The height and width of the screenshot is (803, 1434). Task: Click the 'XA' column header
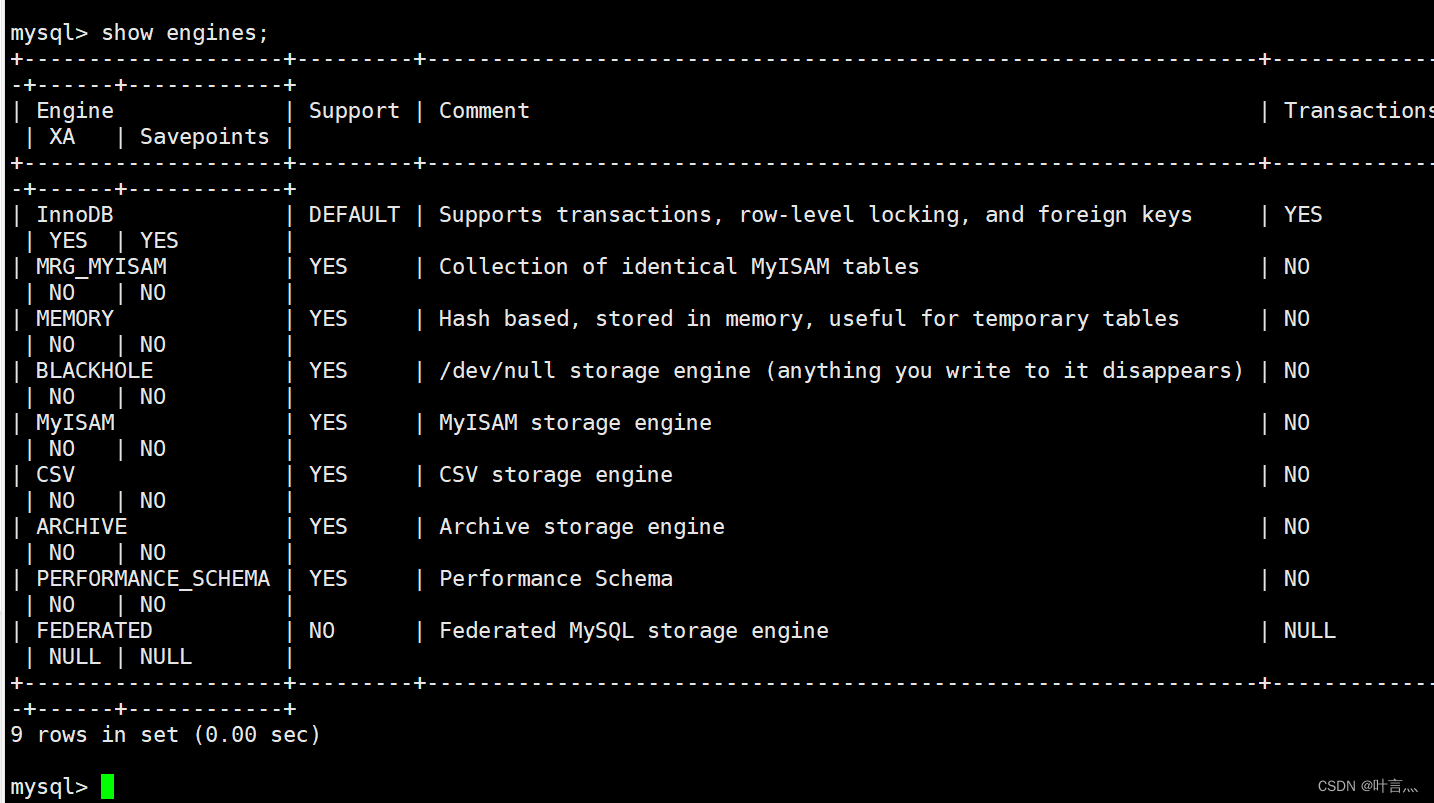62,137
